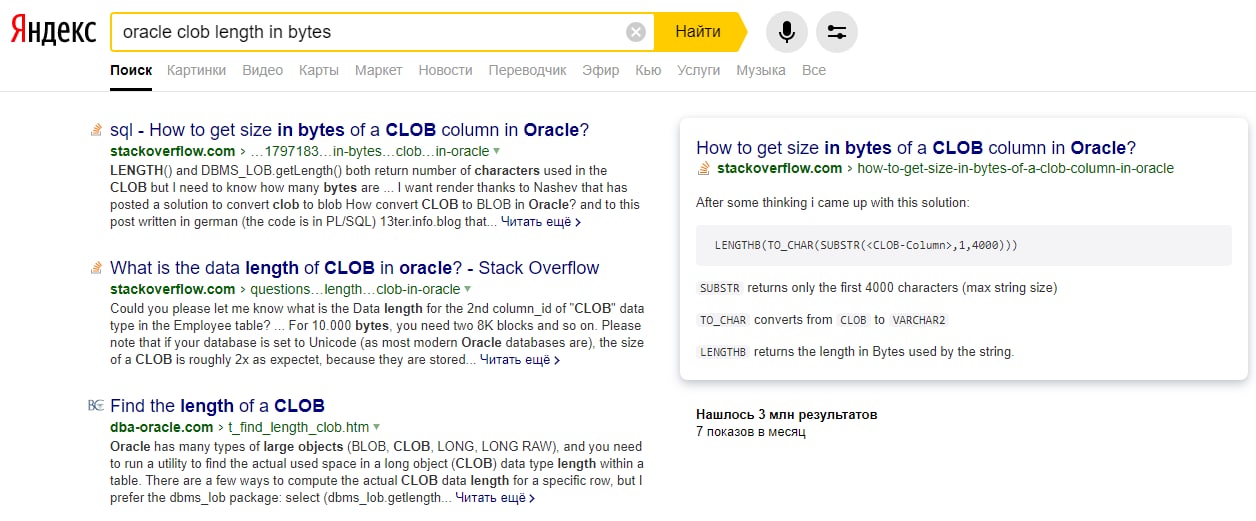
Task: Click the LENGTHB code snippet block
Action: 964,245
